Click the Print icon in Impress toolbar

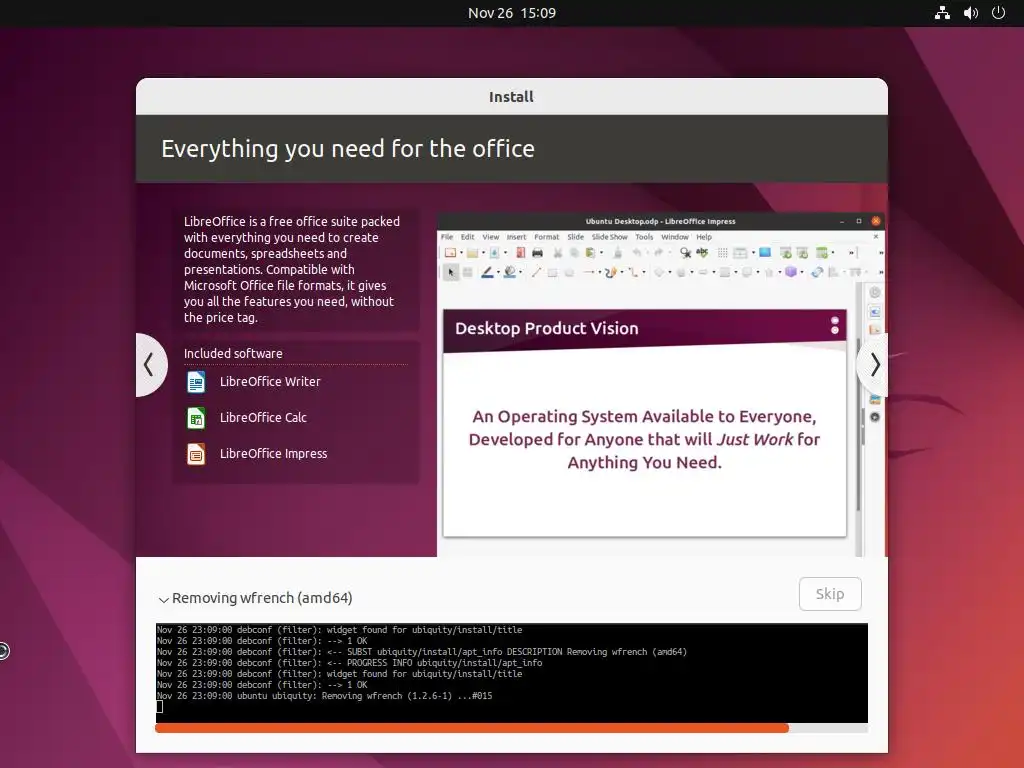(x=537, y=253)
